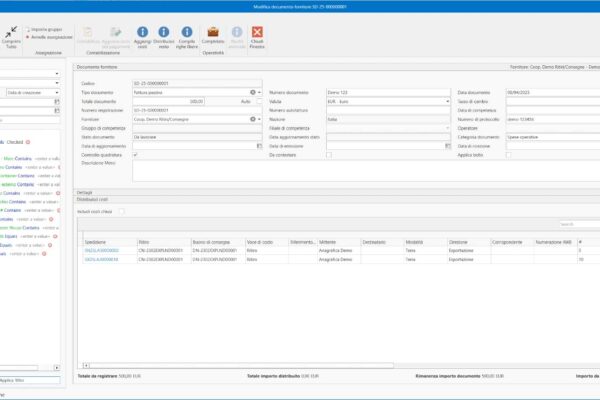
Task: Click the Tasso di cambio field
Action: click(x=553, y=101)
